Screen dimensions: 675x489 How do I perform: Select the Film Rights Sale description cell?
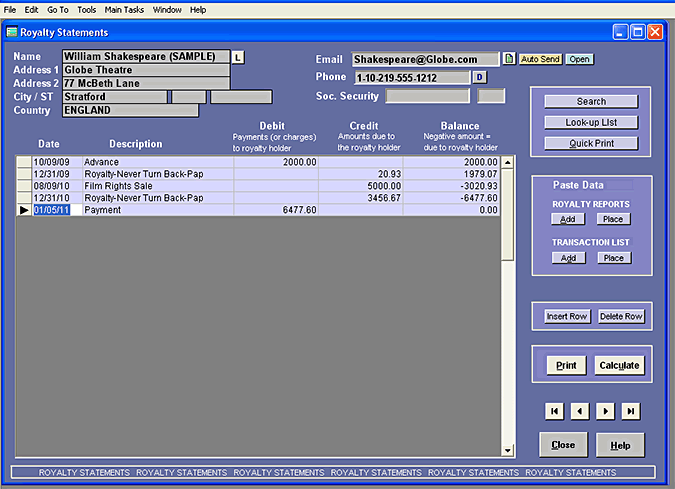click(x=157, y=186)
